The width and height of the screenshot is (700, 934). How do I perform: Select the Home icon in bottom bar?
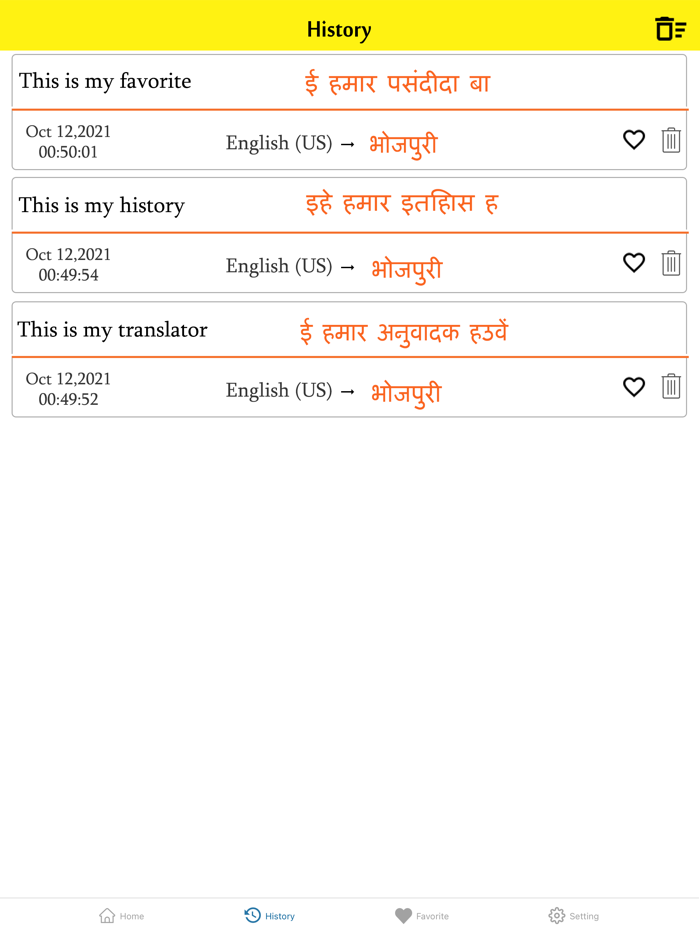click(108, 914)
